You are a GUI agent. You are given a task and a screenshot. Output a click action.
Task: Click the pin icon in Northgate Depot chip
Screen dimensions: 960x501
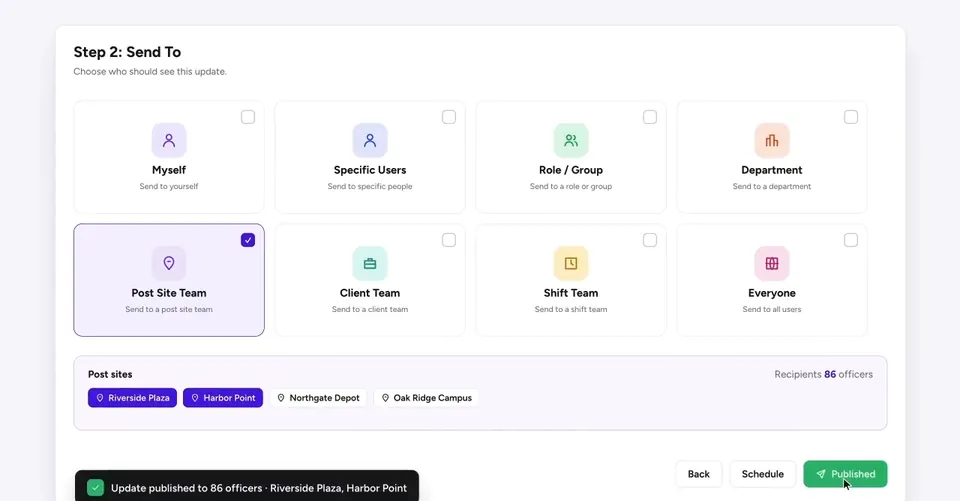(281, 398)
